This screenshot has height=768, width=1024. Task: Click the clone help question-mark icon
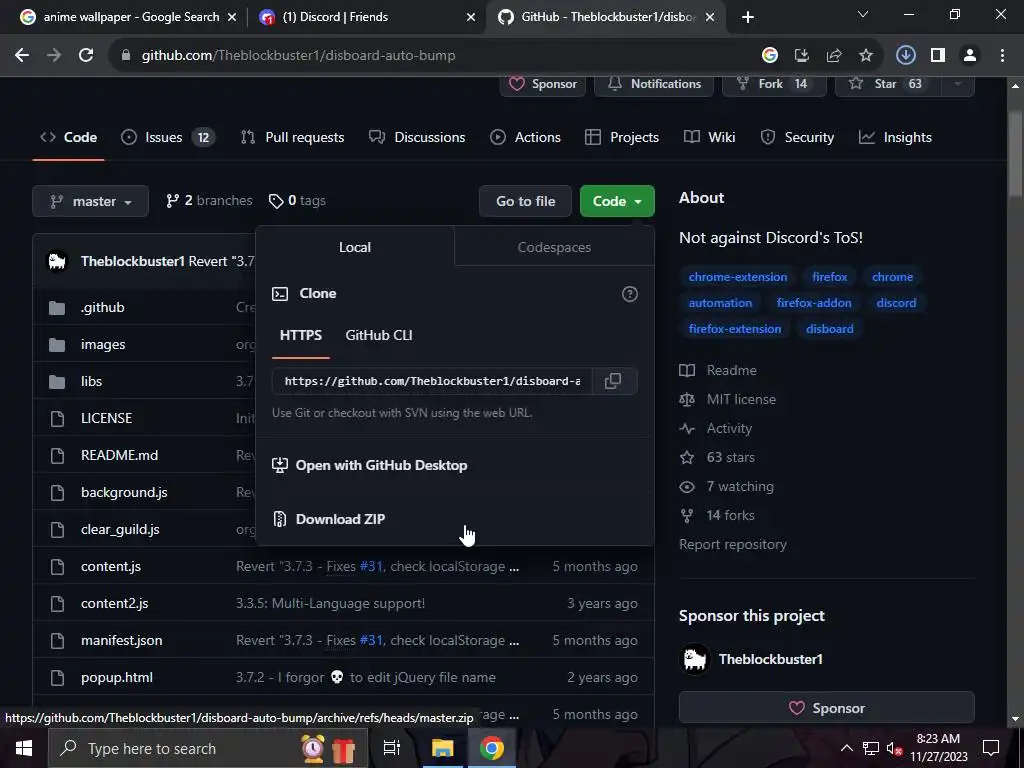click(x=630, y=294)
